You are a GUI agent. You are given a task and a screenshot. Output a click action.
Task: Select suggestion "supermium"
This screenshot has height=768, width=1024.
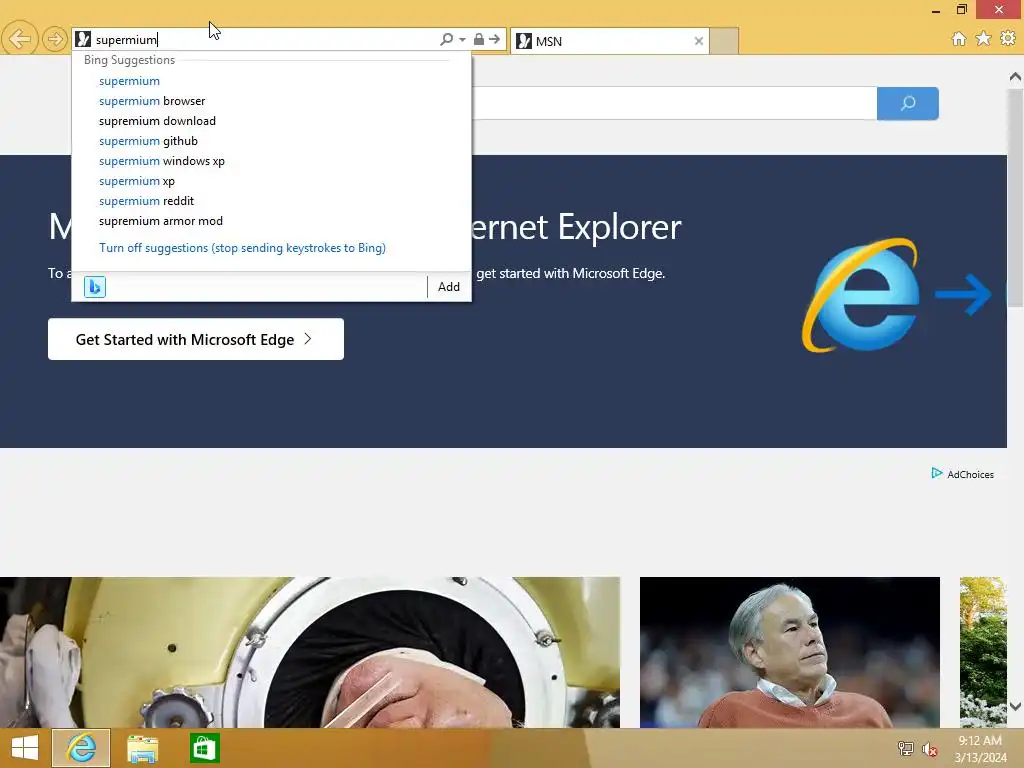[129, 81]
